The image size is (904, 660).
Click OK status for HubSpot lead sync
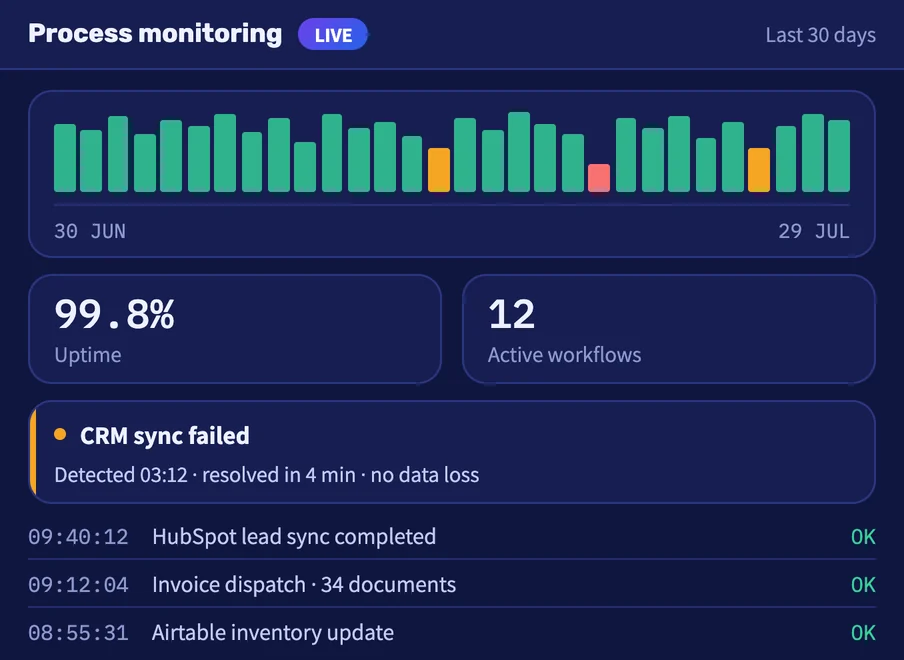coord(863,537)
